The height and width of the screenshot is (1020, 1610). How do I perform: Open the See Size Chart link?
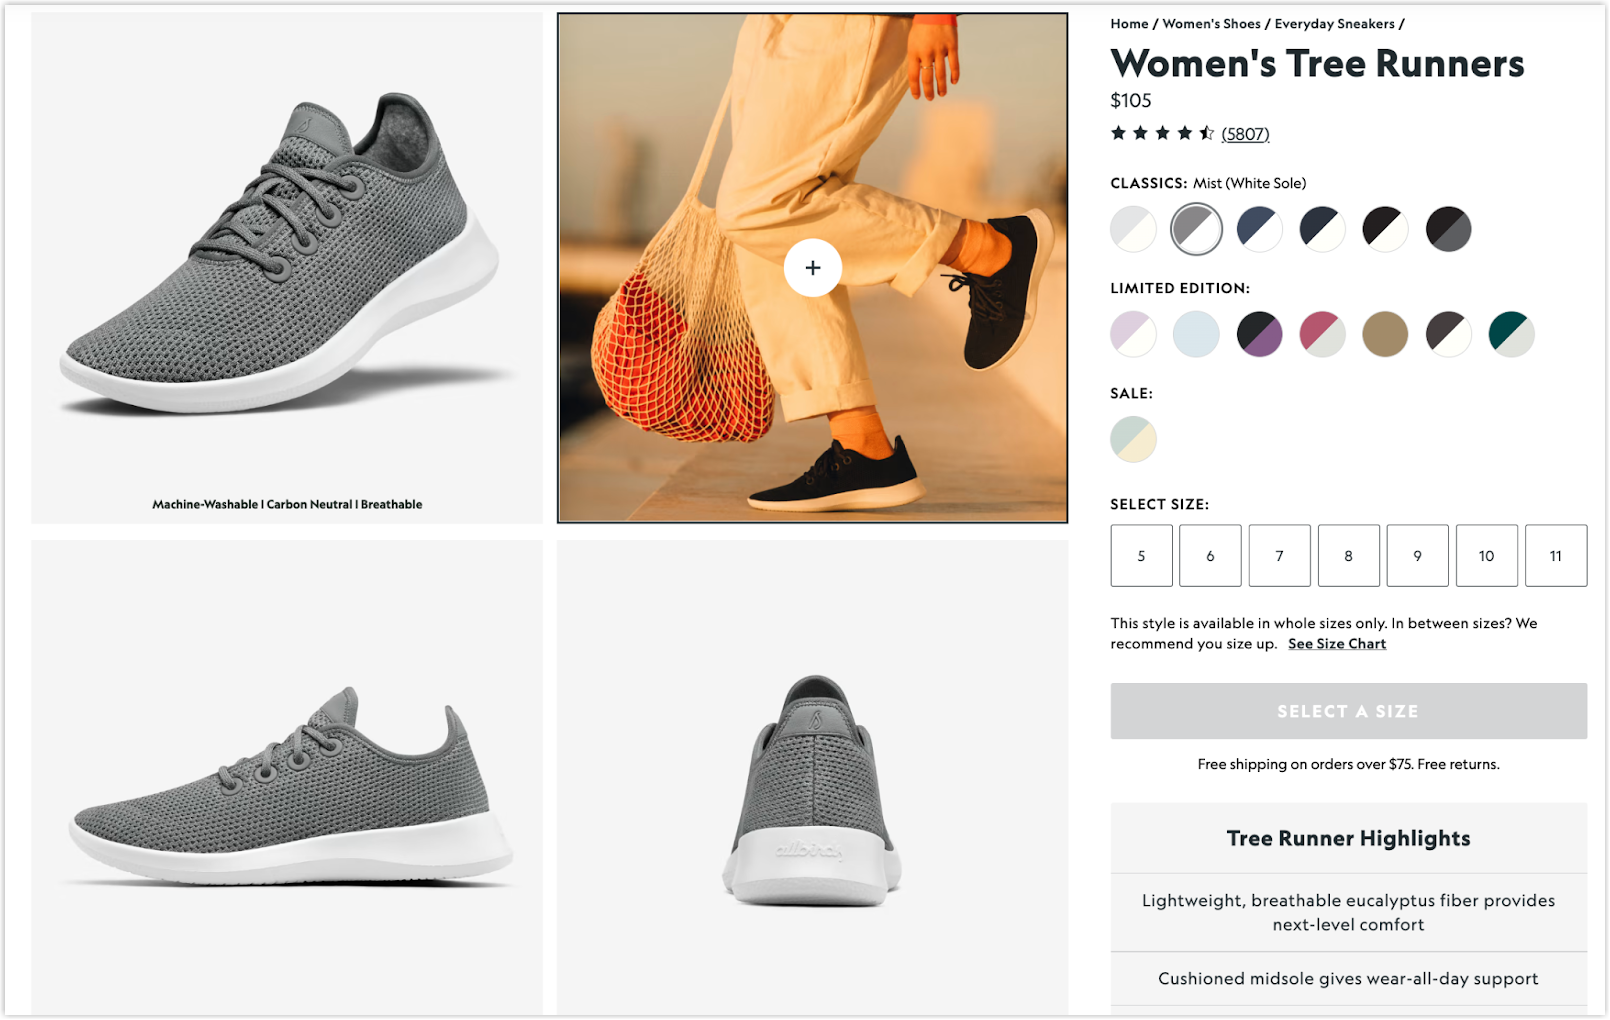(x=1336, y=643)
